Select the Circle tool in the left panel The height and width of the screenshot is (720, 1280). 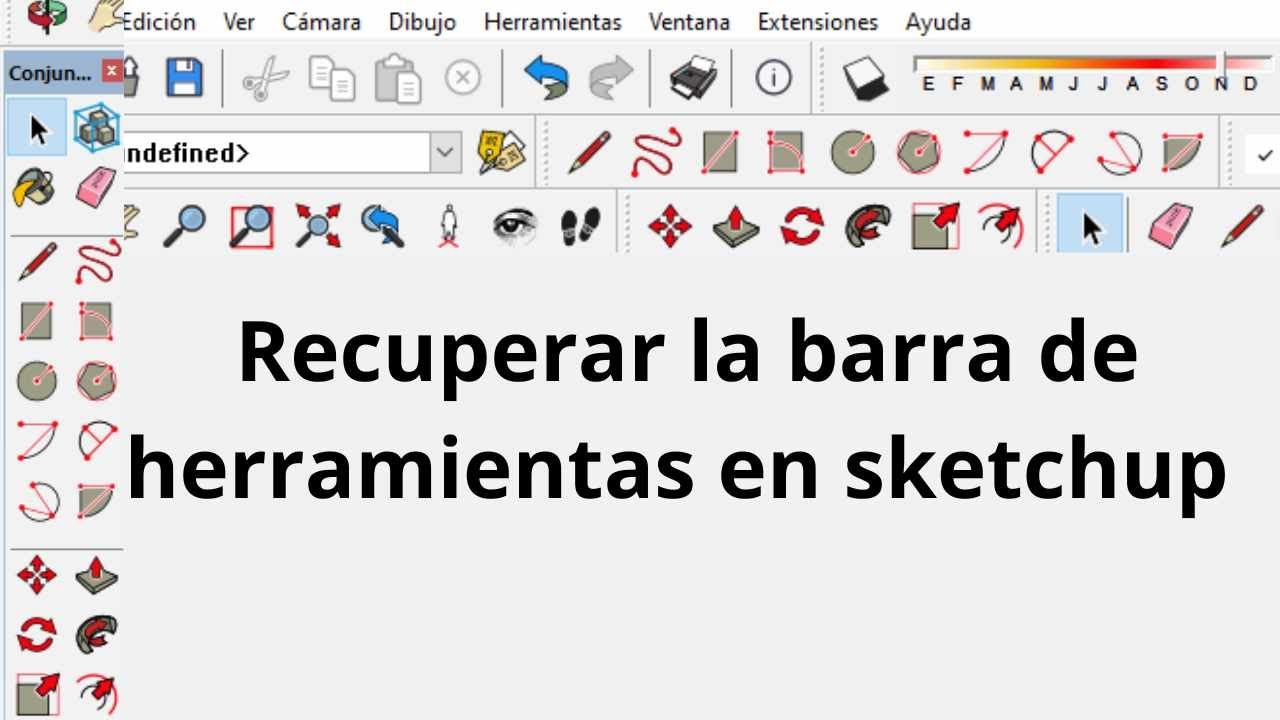click(x=37, y=380)
